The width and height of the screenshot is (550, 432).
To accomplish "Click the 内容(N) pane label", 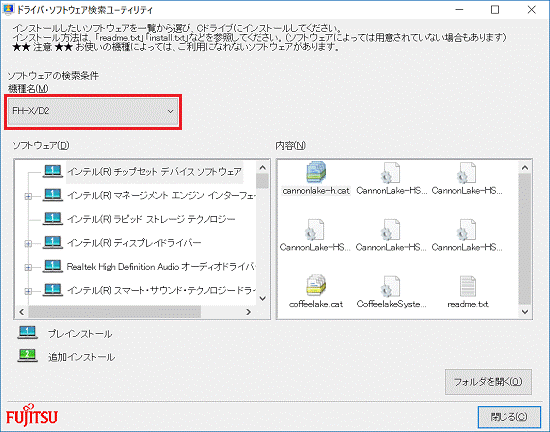I will coord(290,145).
